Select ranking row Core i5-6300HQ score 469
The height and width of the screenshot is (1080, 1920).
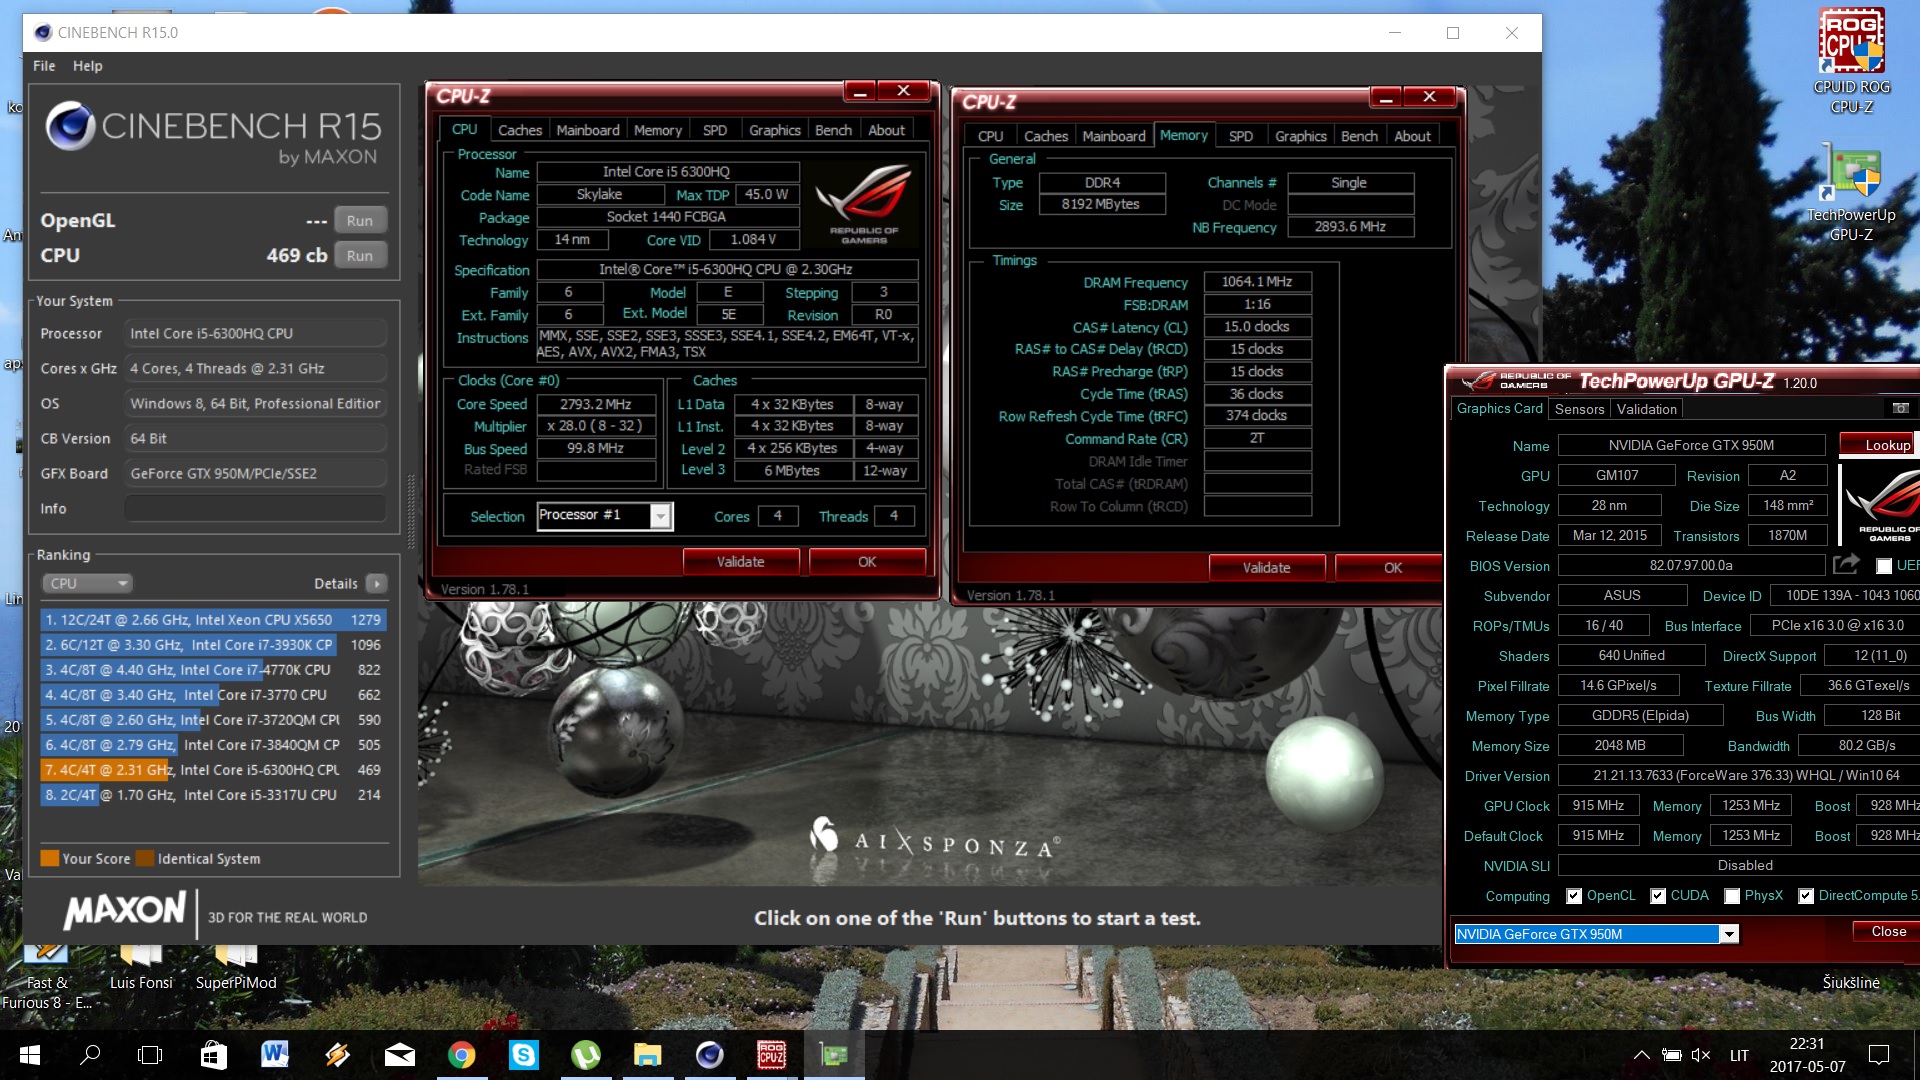point(212,770)
